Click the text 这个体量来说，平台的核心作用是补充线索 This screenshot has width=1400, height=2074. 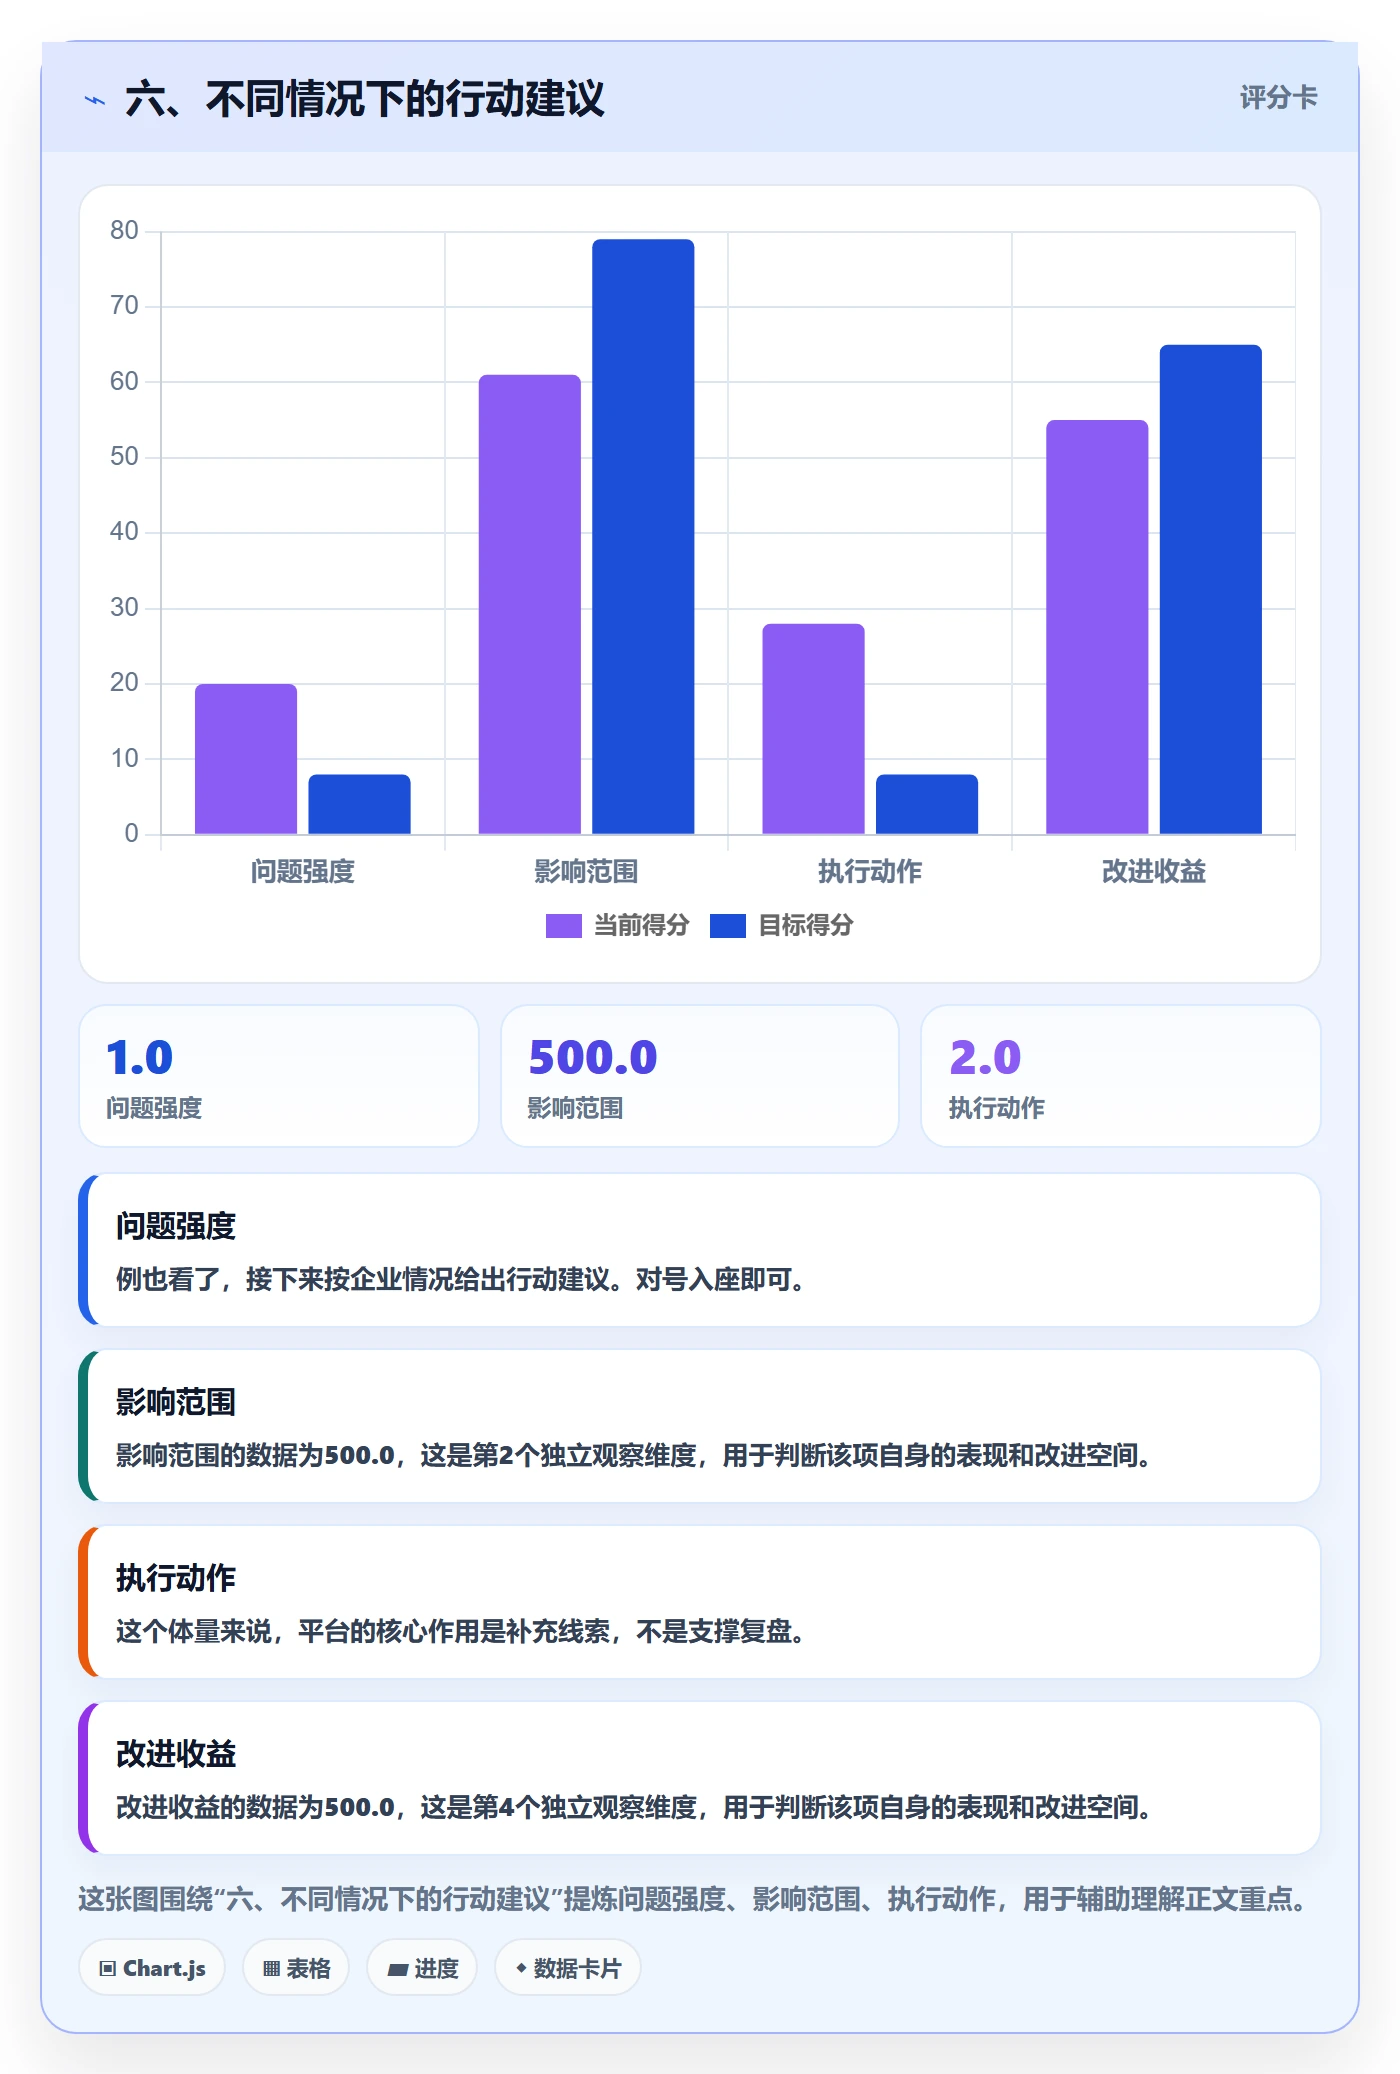click(363, 1631)
